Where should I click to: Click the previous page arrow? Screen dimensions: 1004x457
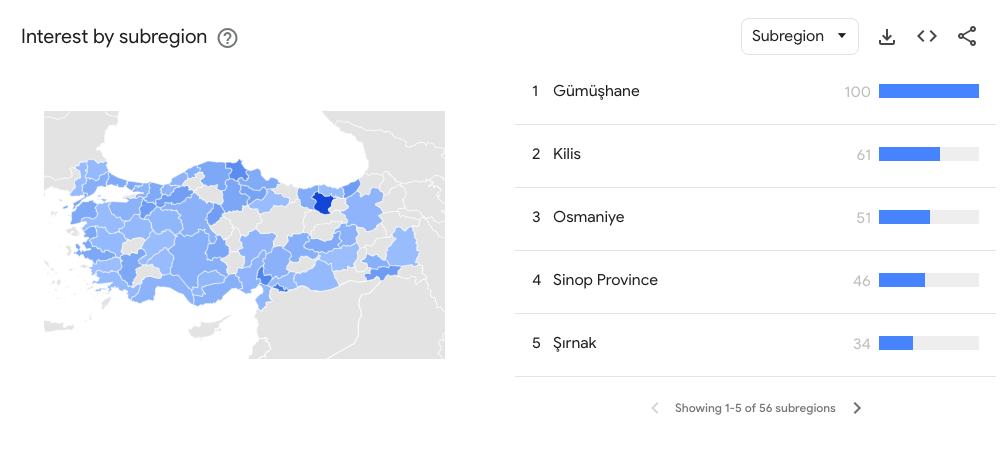click(x=655, y=408)
